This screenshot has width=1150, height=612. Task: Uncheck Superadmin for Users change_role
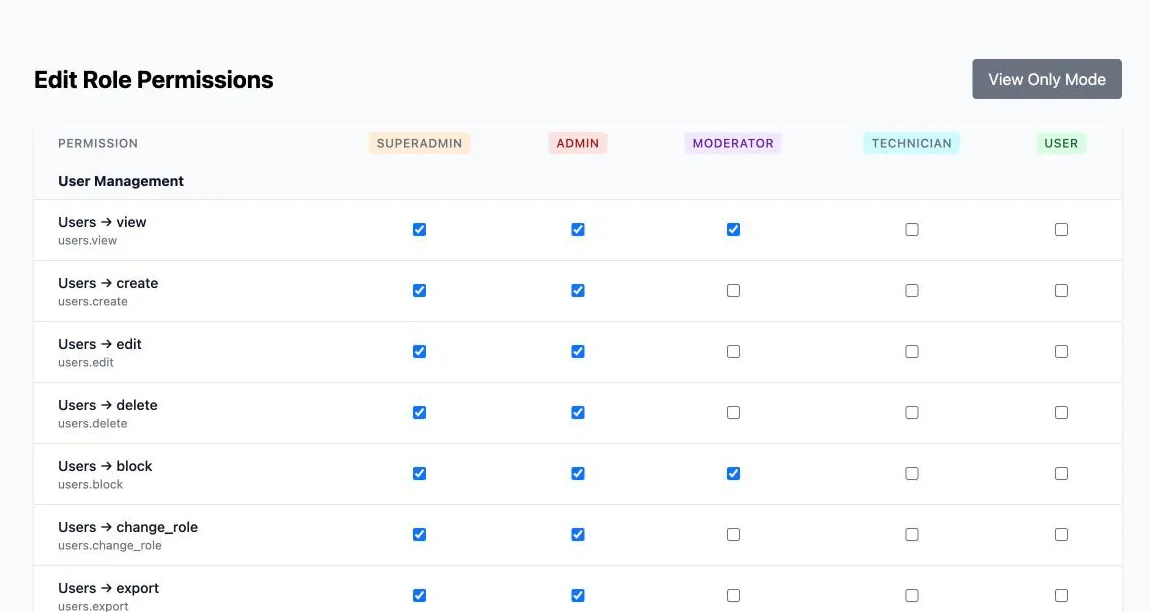(x=420, y=534)
